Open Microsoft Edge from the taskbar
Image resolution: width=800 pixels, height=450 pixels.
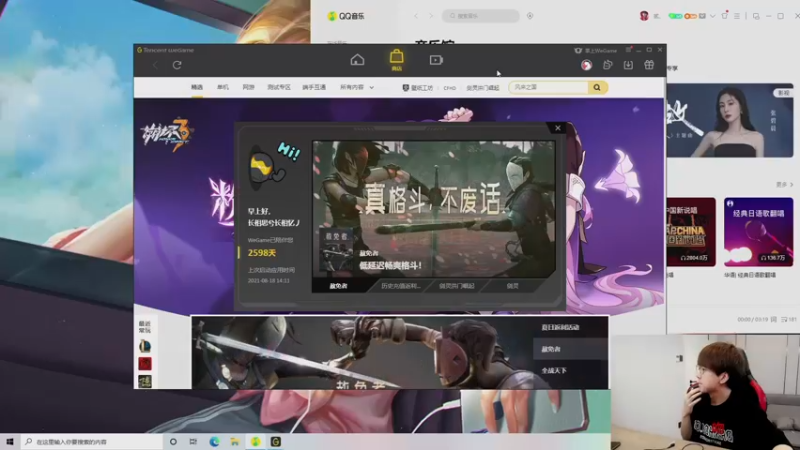point(214,442)
